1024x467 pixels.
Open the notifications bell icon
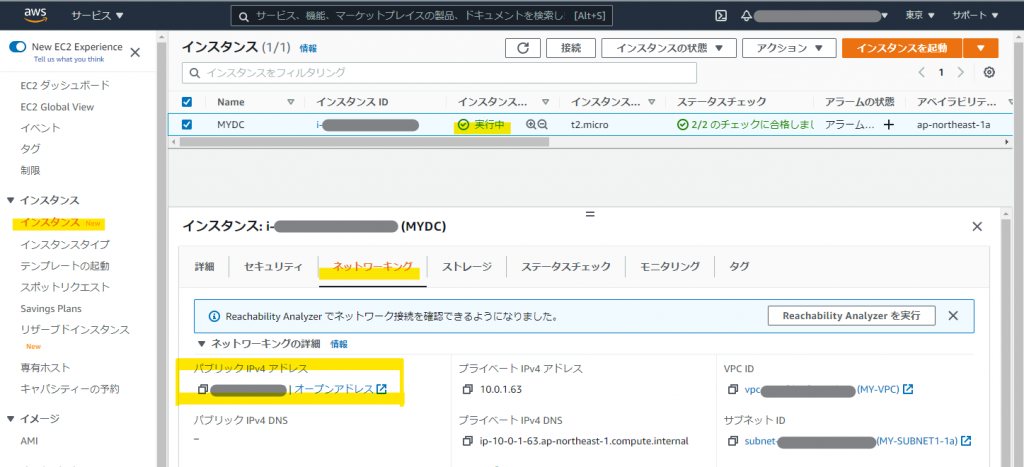[x=746, y=16]
